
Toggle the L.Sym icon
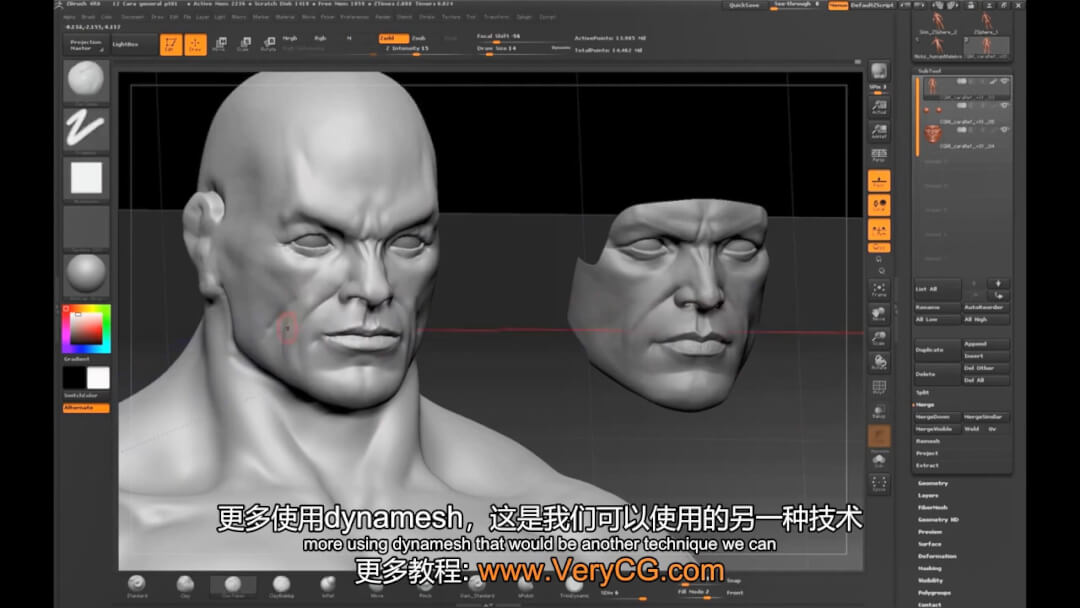[879, 230]
